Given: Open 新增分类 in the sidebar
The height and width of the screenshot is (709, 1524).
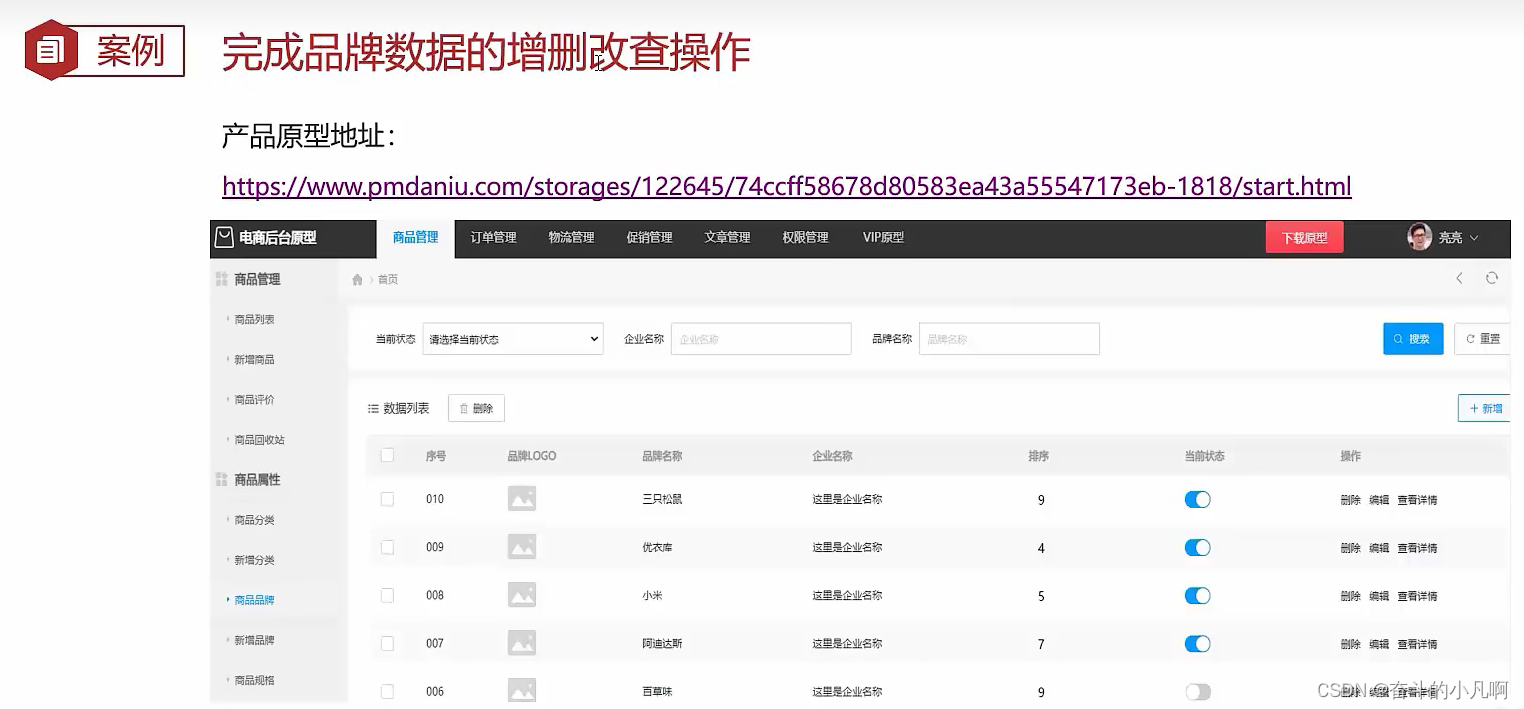Looking at the screenshot, I should 254,560.
